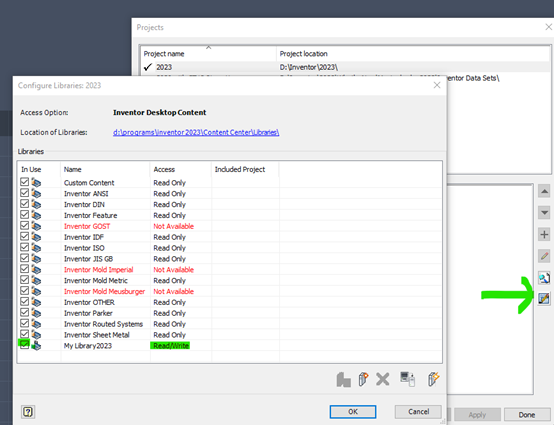This screenshot has height=425, width=554.
Task: Click the D:\Inventor\2023\ project location
Action: [x=309, y=67]
